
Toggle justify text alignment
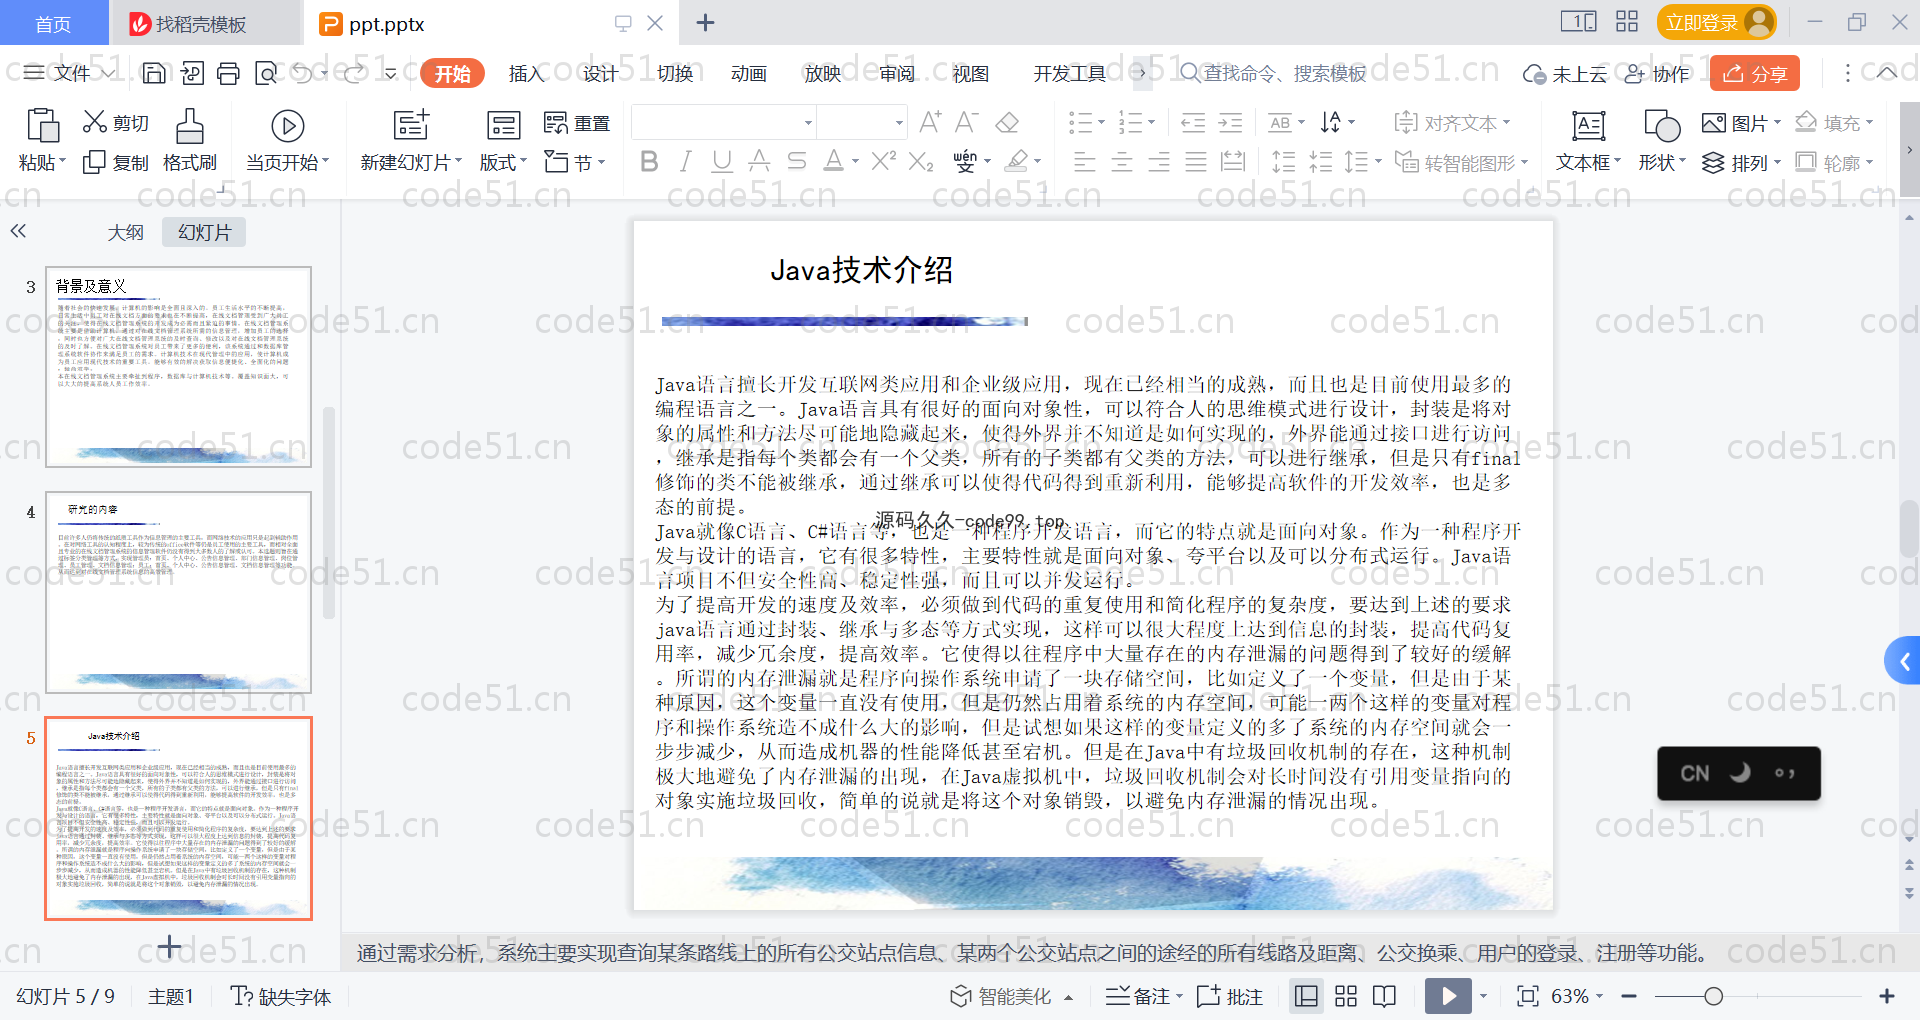[x=1196, y=162]
